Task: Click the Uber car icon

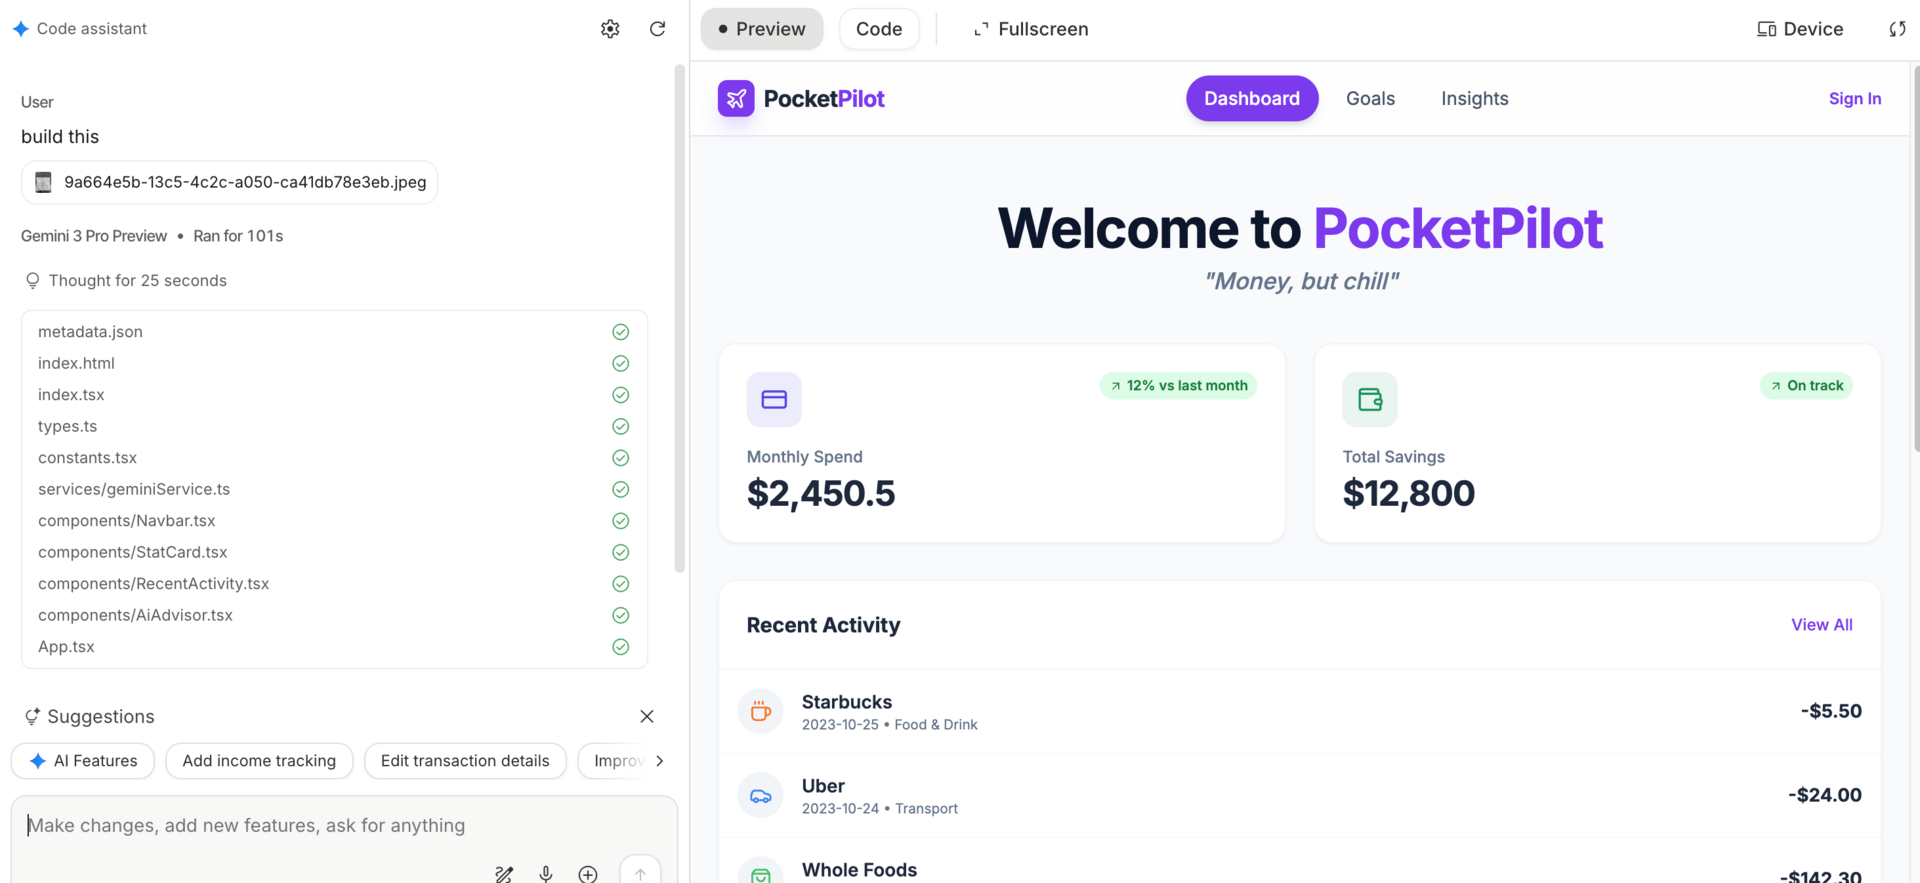Action: click(761, 796)
